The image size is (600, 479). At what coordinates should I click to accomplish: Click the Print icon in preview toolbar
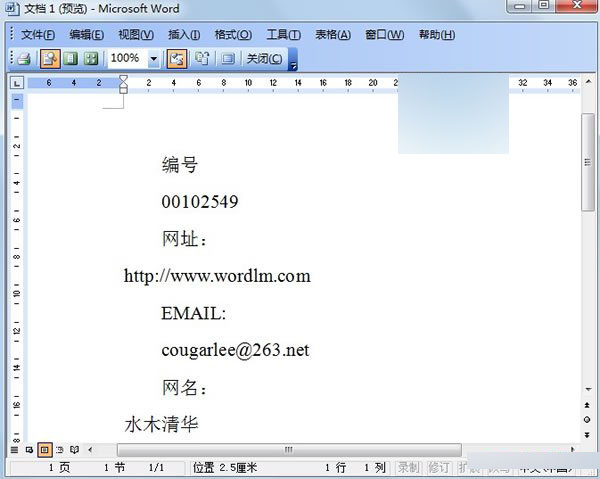coord(23,59)
